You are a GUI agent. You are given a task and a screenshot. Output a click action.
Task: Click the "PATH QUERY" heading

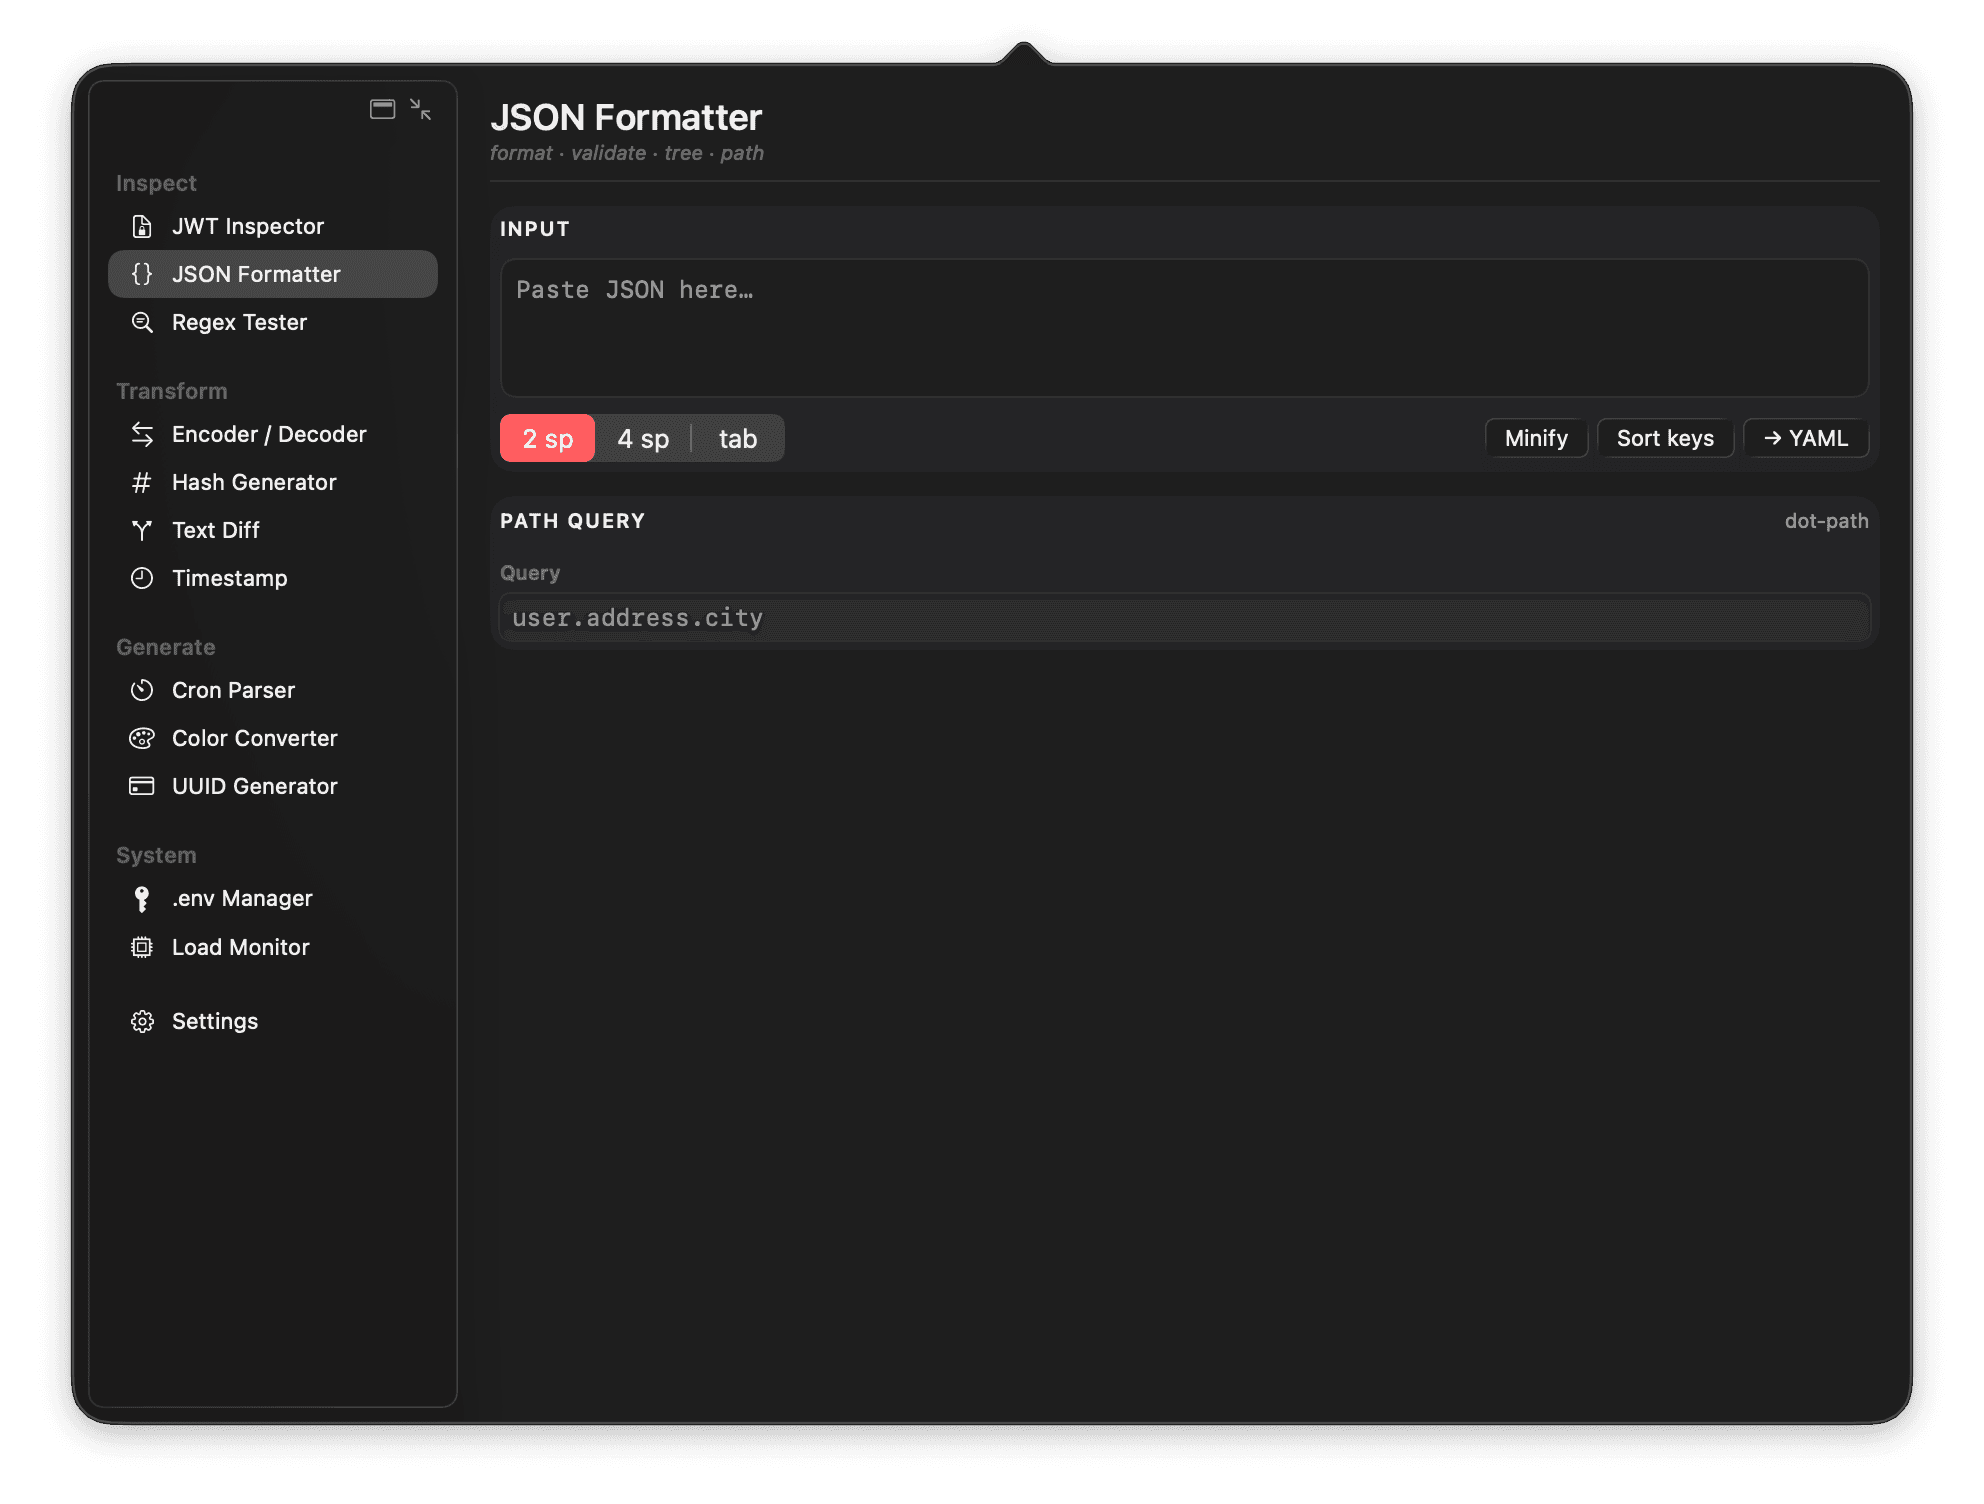pos(572,521)
